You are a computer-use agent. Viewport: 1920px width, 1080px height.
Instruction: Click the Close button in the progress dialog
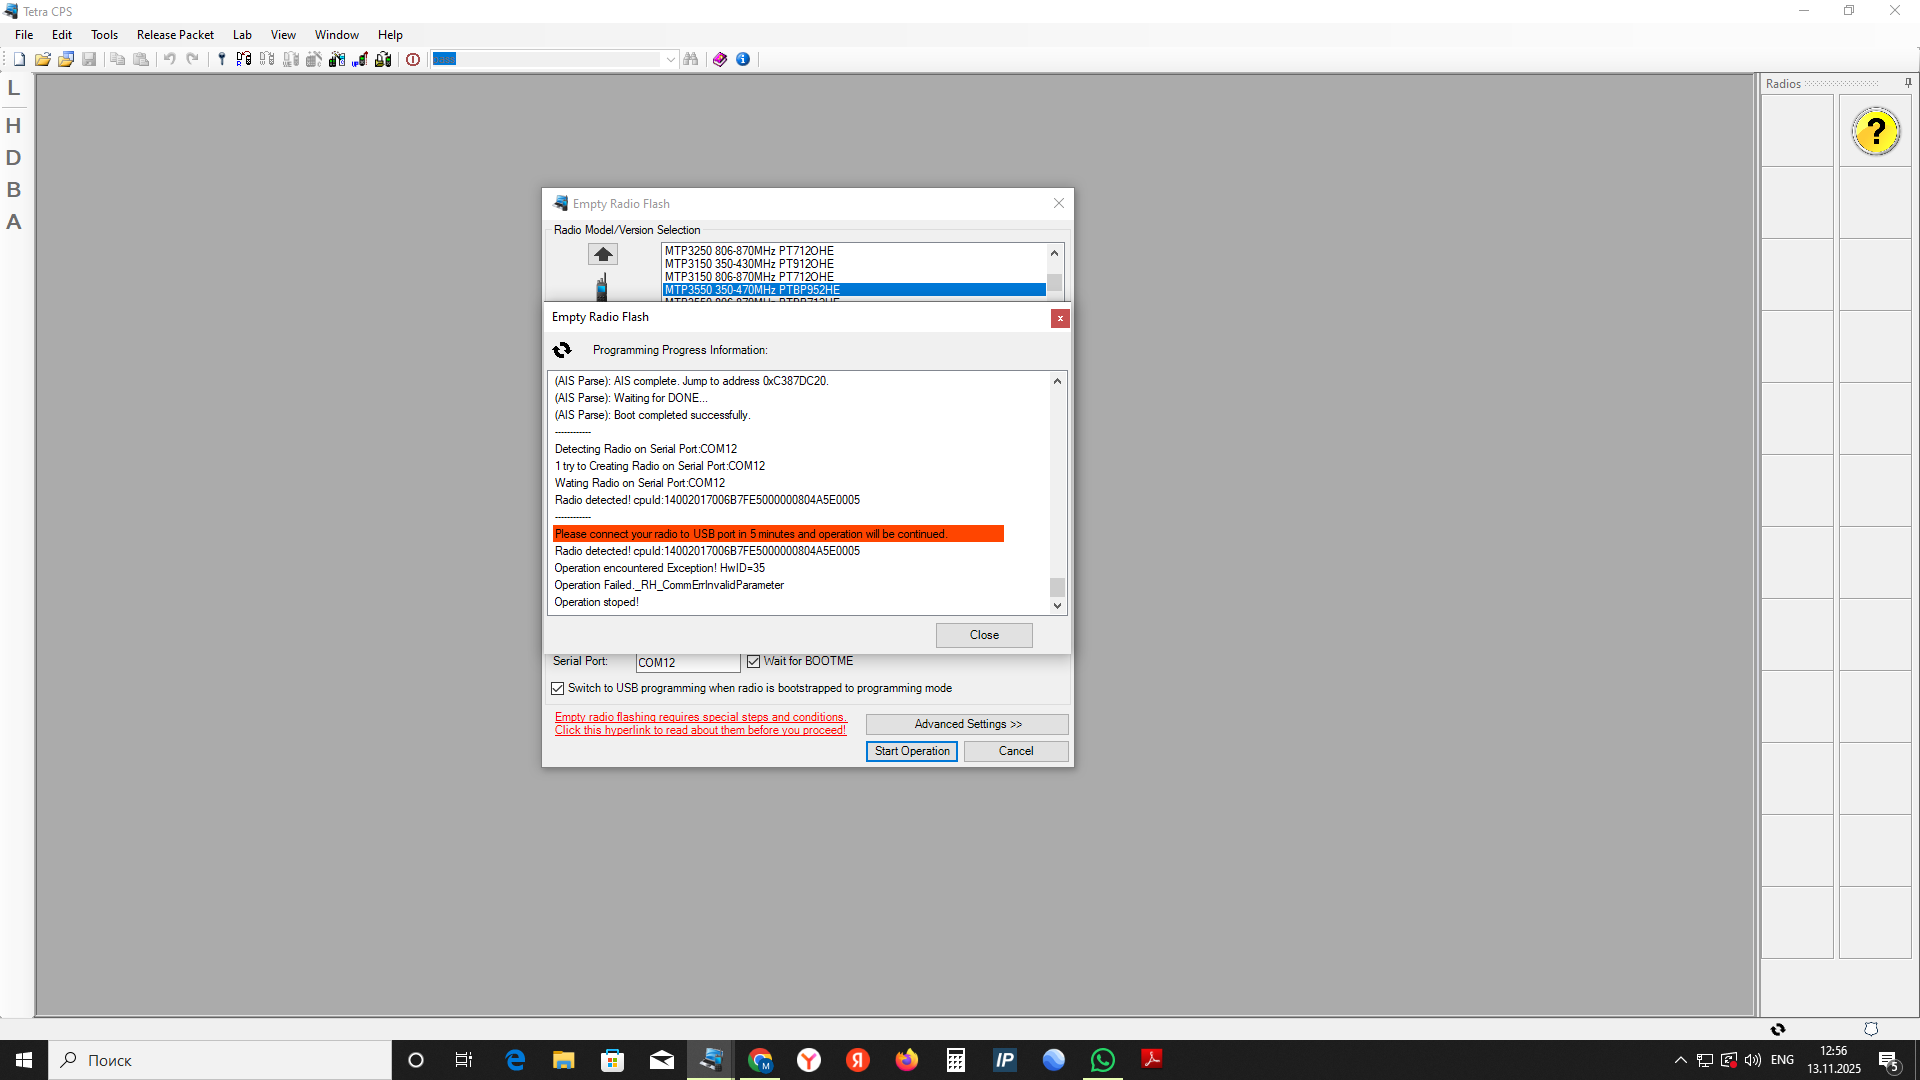coord(983,635)
